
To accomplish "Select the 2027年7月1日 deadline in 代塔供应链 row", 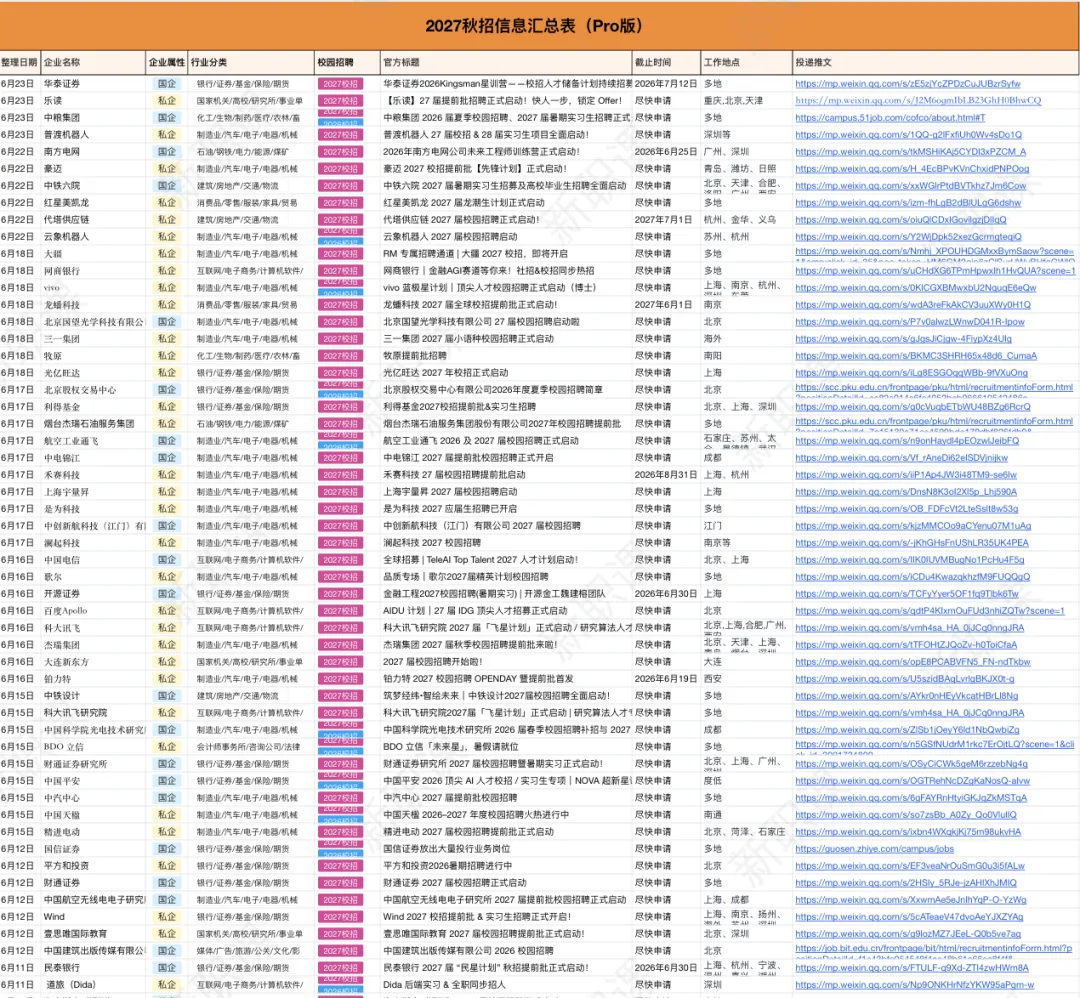I will pyautogui.click(x=663, y=220).
